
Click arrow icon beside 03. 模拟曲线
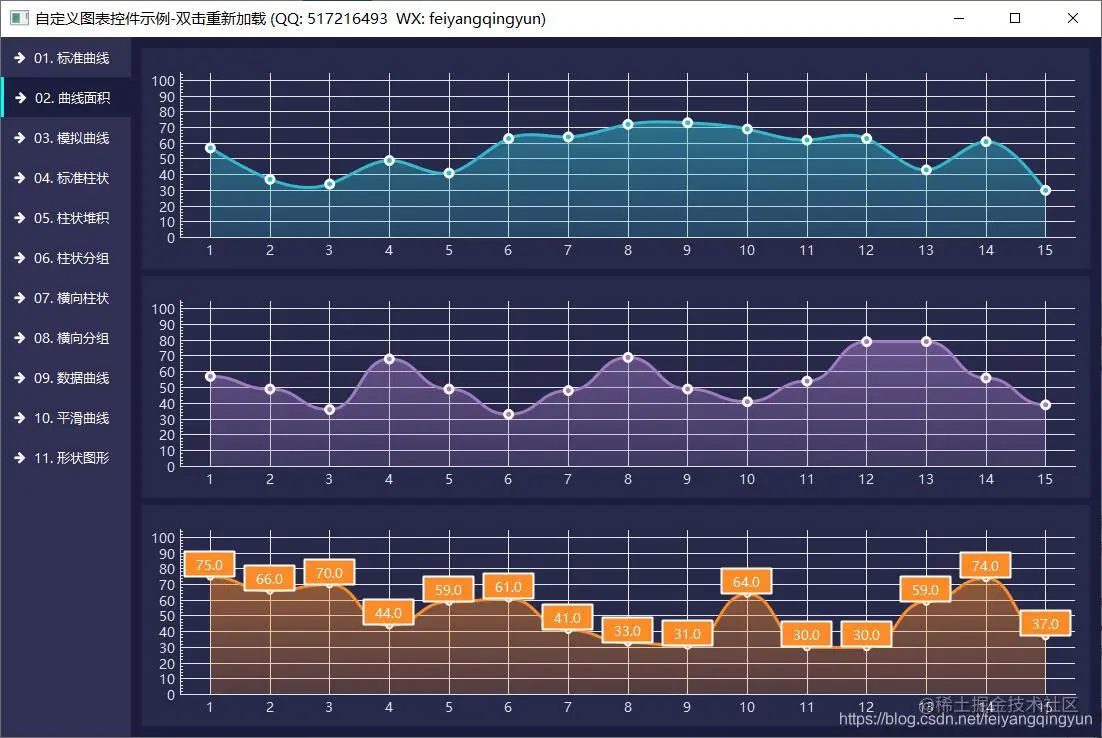click(20, 138)
